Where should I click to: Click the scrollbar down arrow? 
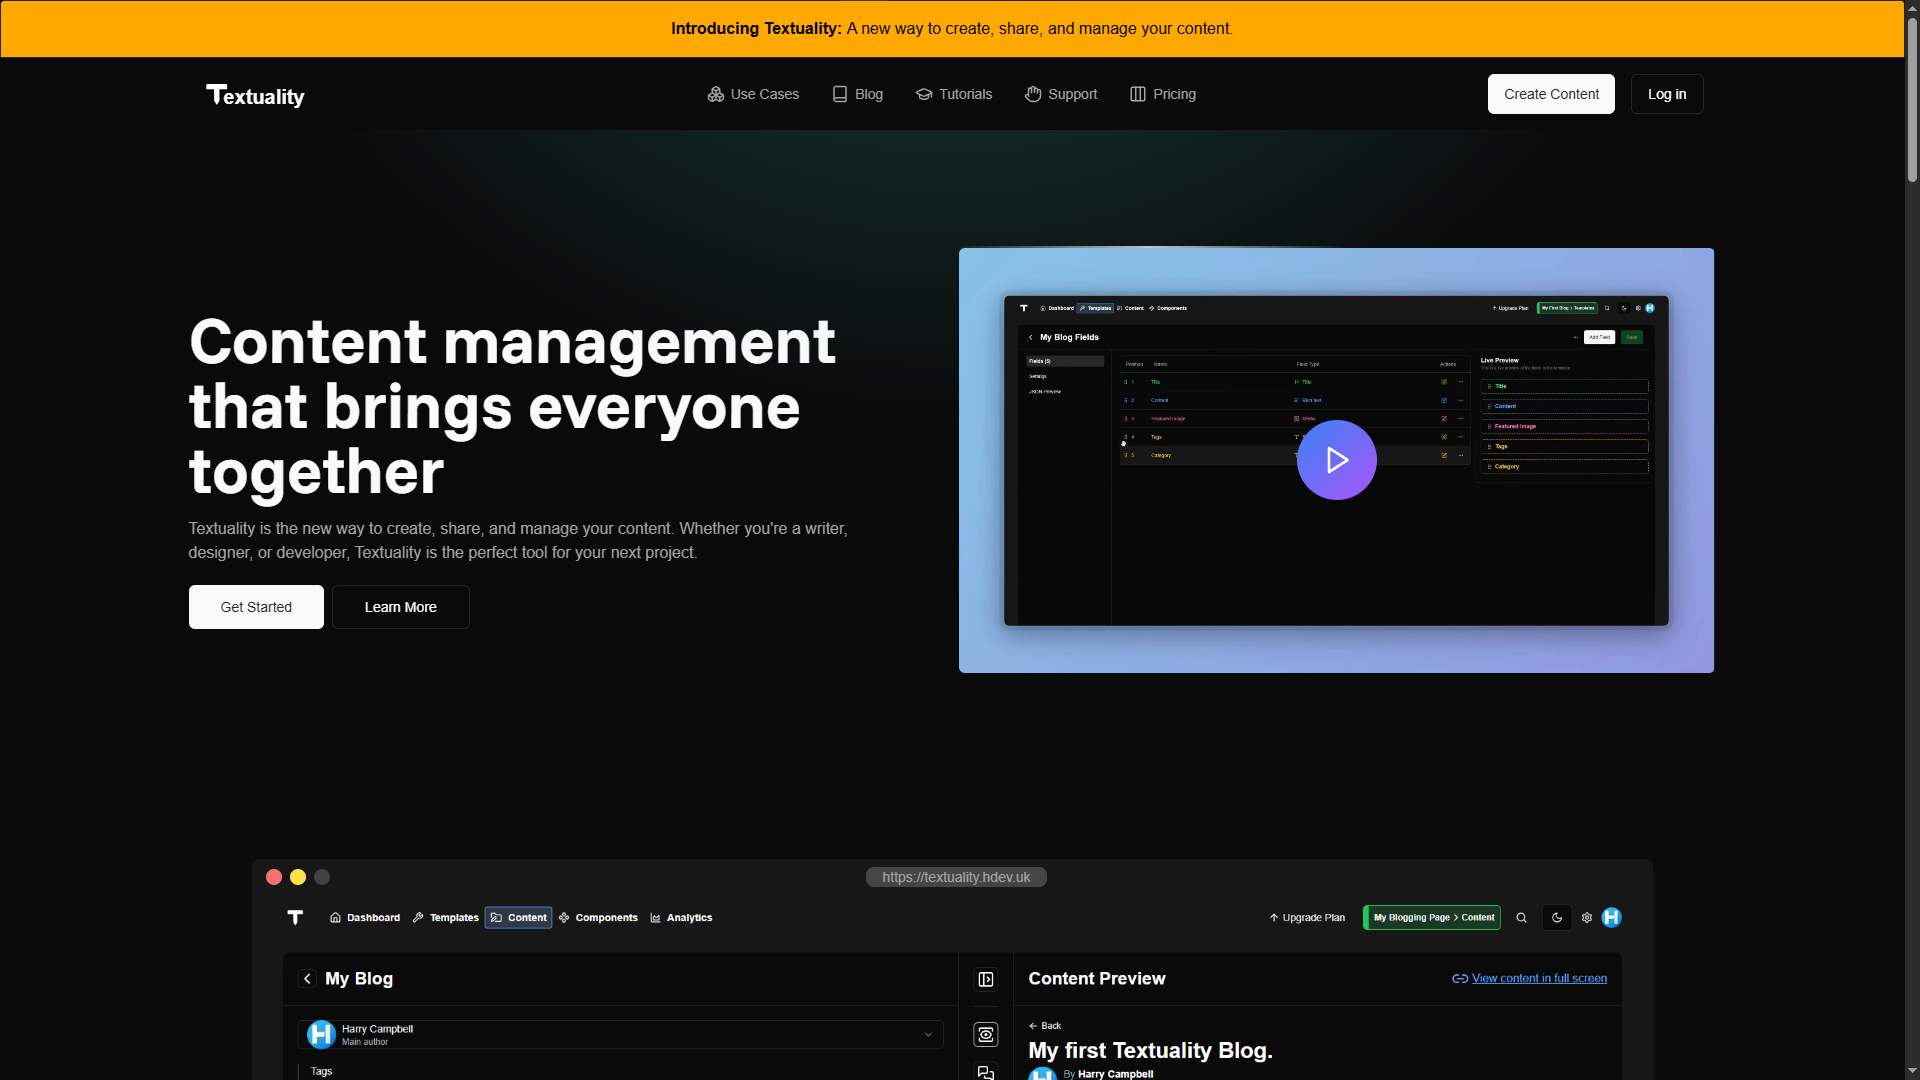coord(1912,1071)
